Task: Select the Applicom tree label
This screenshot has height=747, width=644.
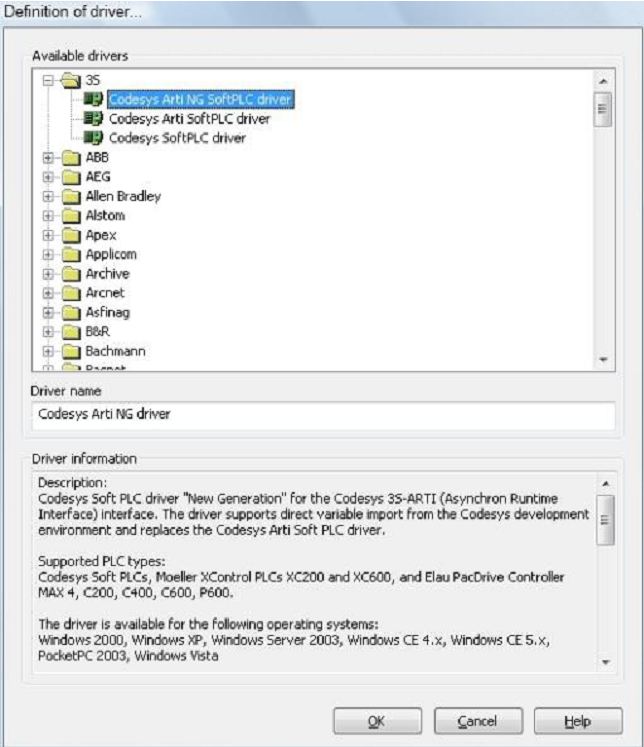Action: coord(111,254)
